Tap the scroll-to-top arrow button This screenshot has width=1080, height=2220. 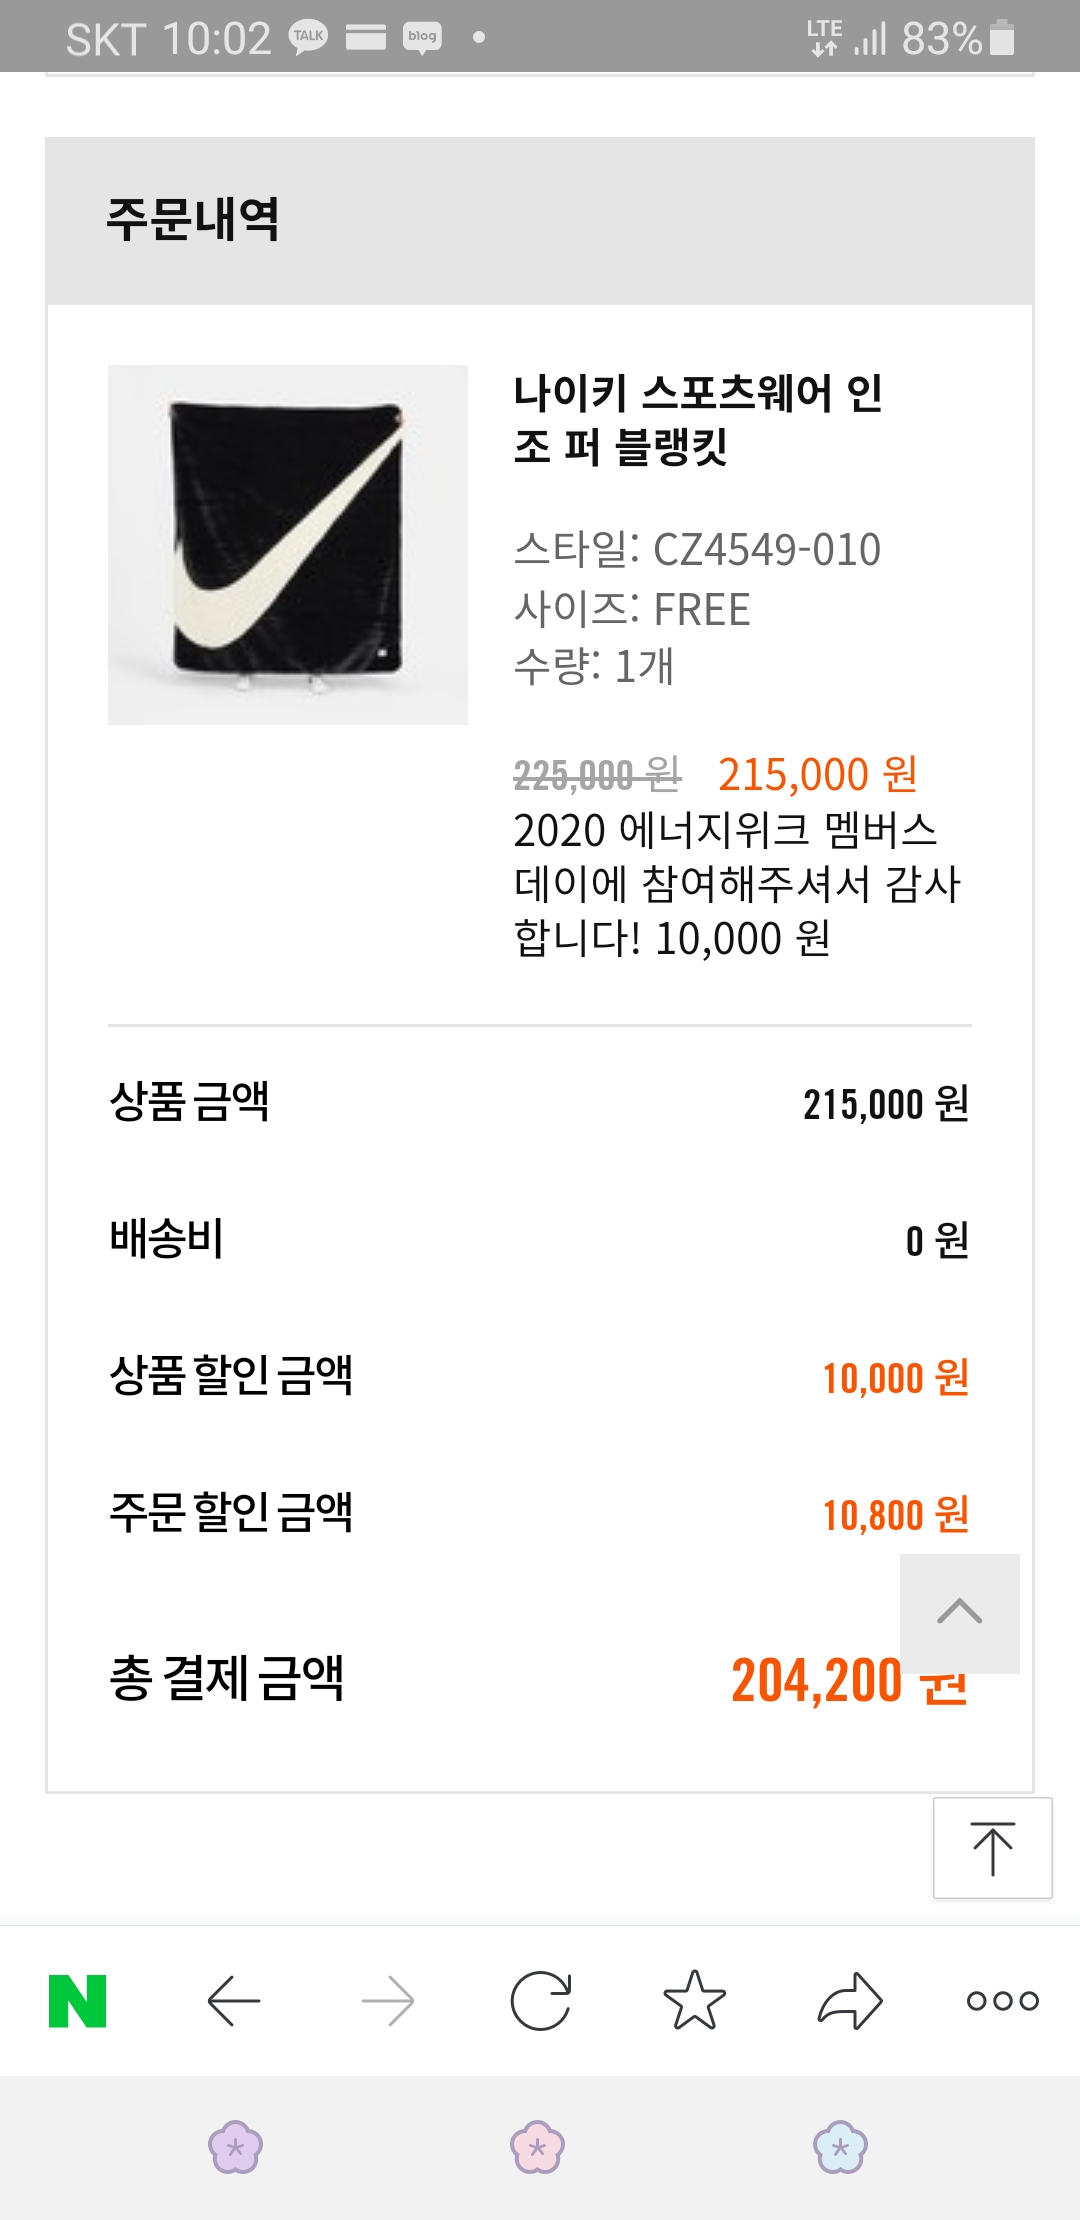[x=992, y=1848]
